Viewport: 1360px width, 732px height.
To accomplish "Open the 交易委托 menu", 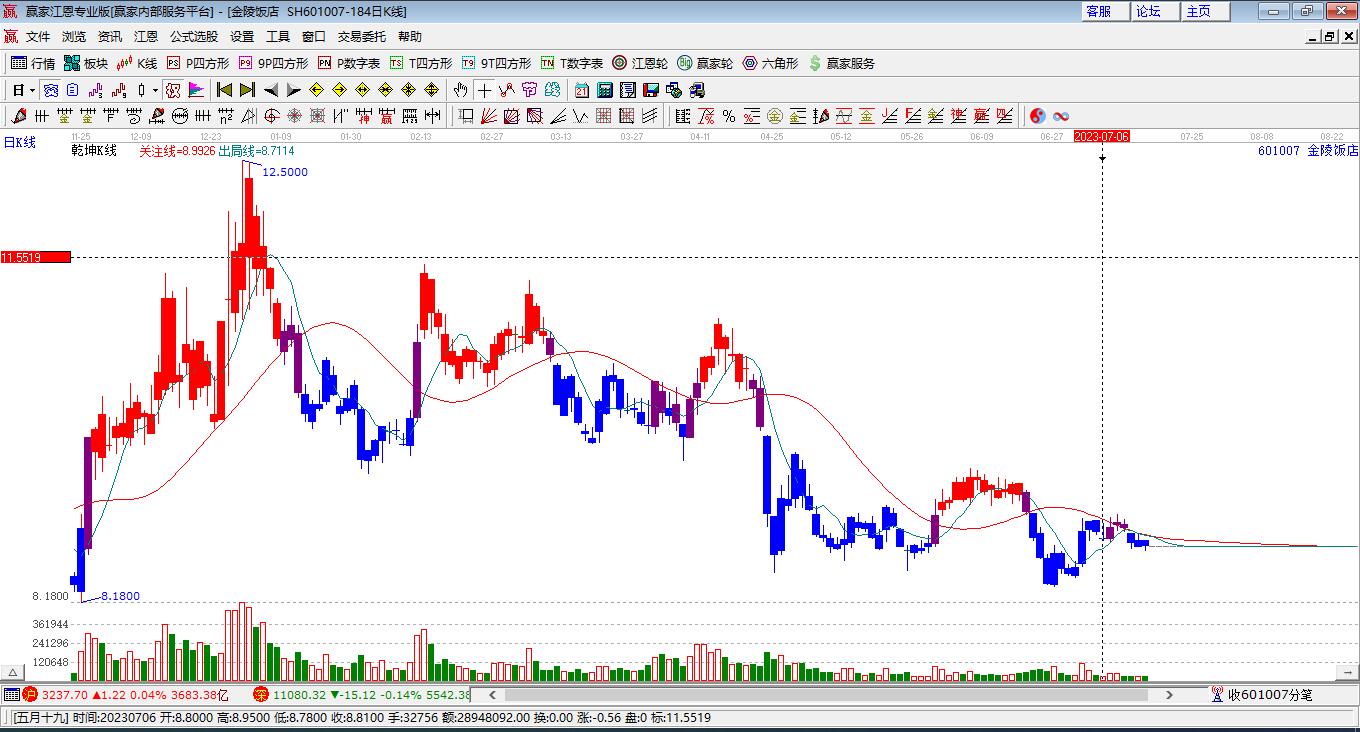I will click(361, 37).
